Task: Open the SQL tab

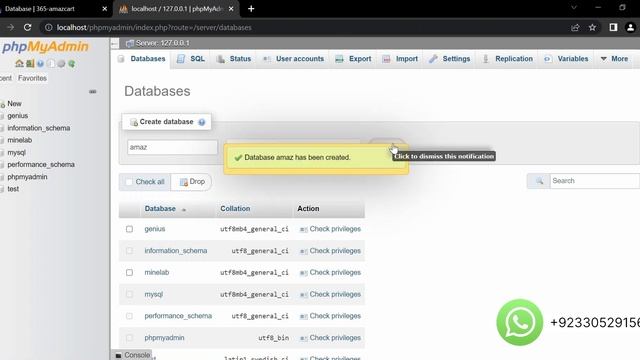Action: [191, 59]
